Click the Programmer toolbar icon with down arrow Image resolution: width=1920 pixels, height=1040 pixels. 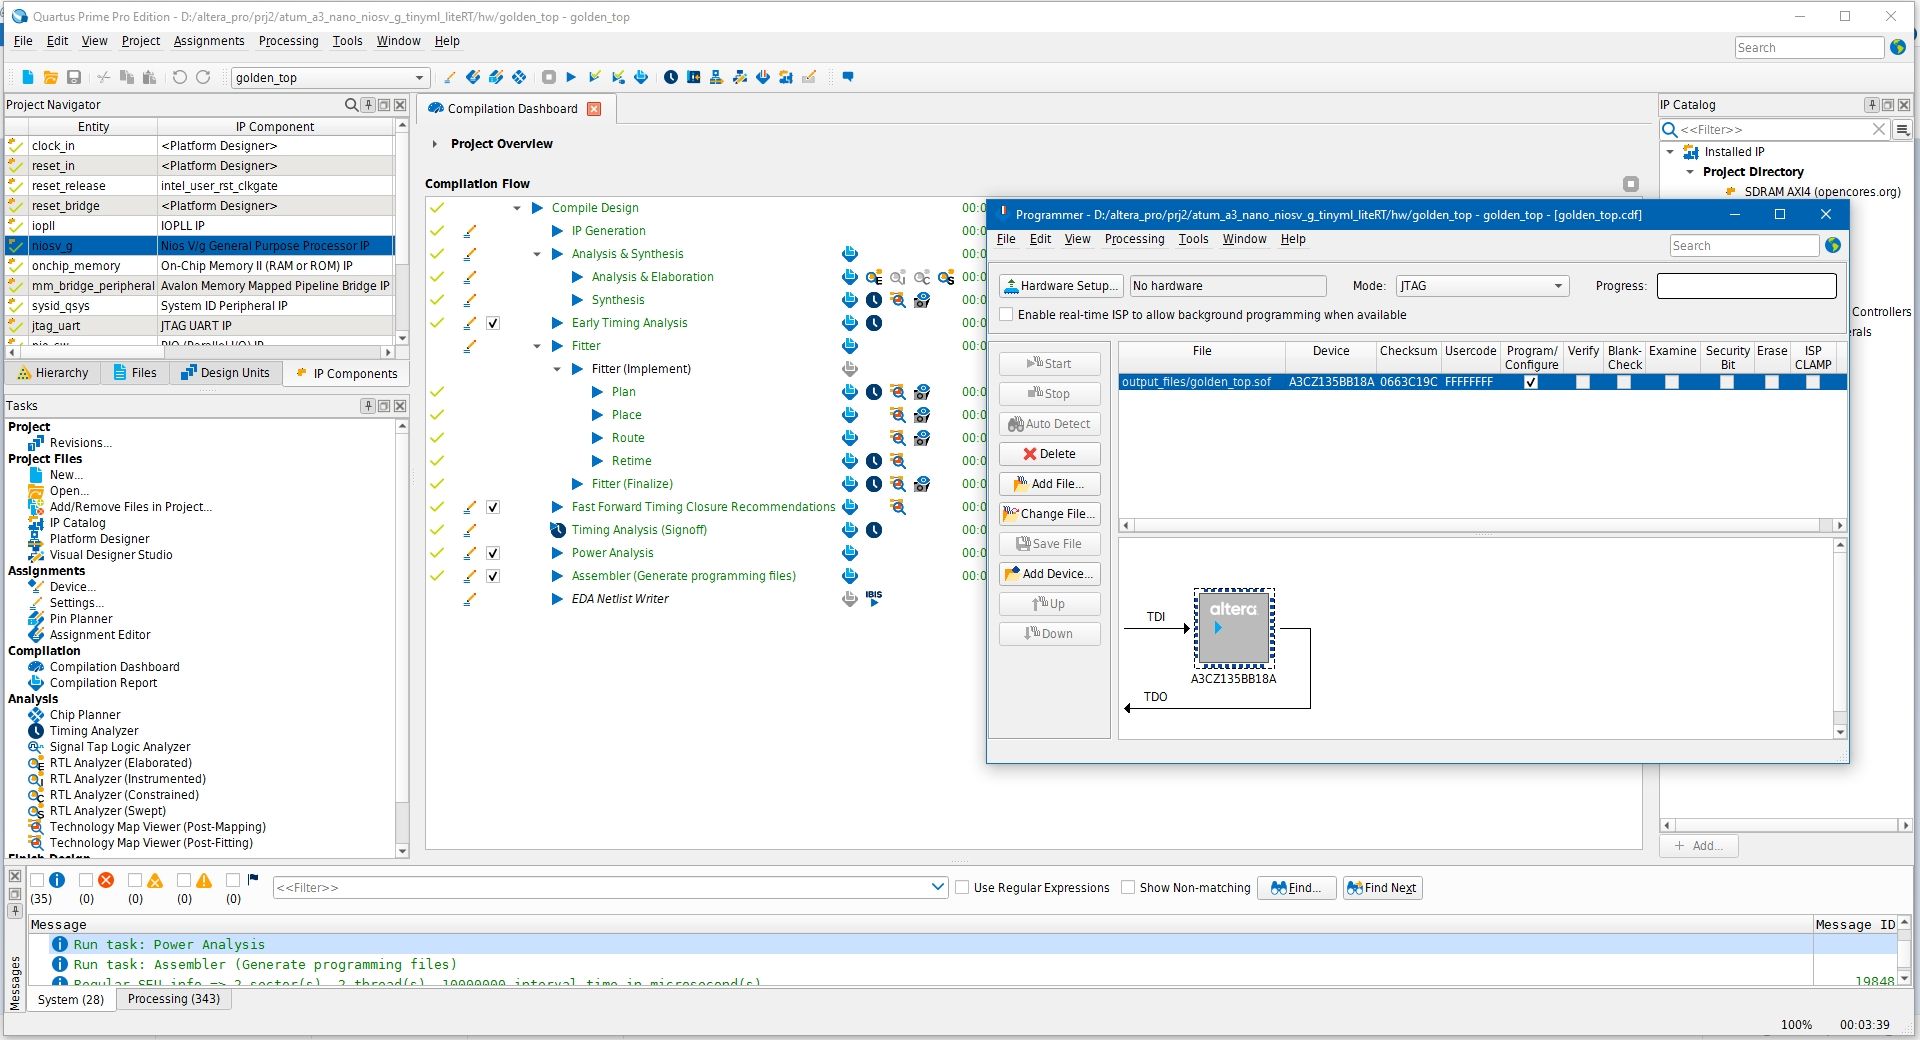pos(763,77)
